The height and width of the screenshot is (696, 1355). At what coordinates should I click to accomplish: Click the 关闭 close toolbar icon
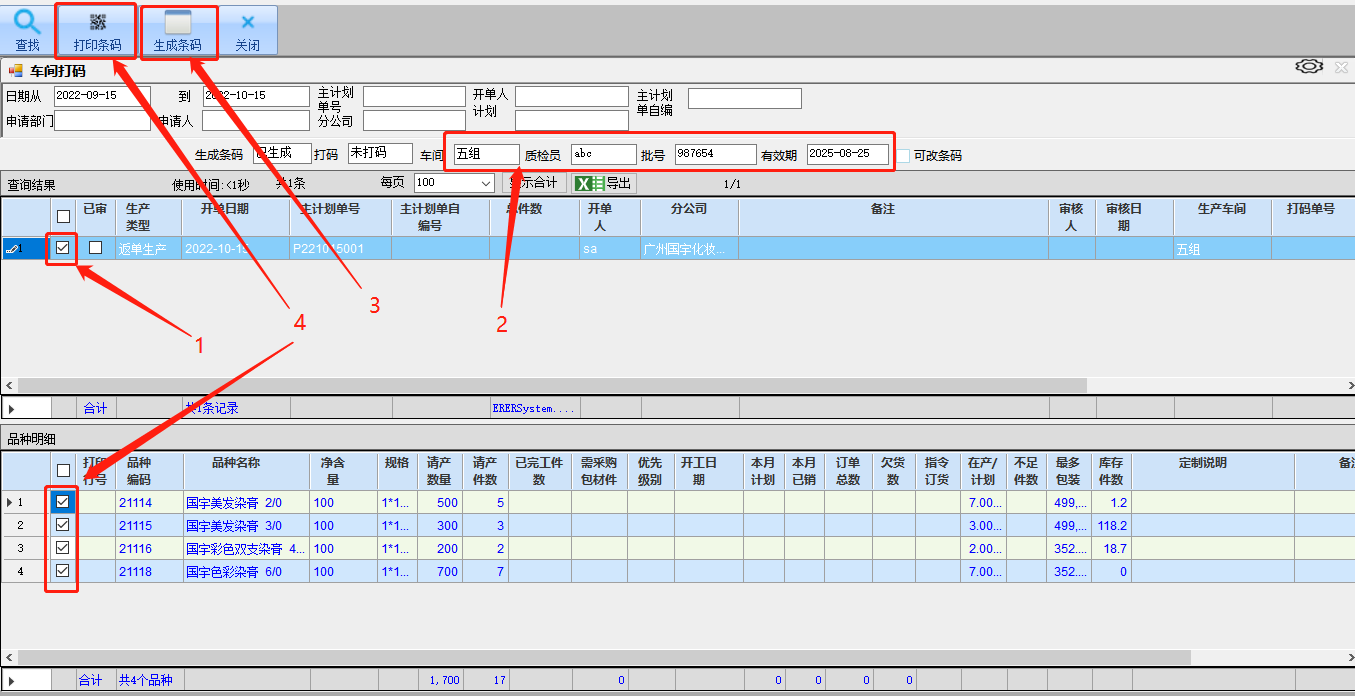(x=247, y=22)
